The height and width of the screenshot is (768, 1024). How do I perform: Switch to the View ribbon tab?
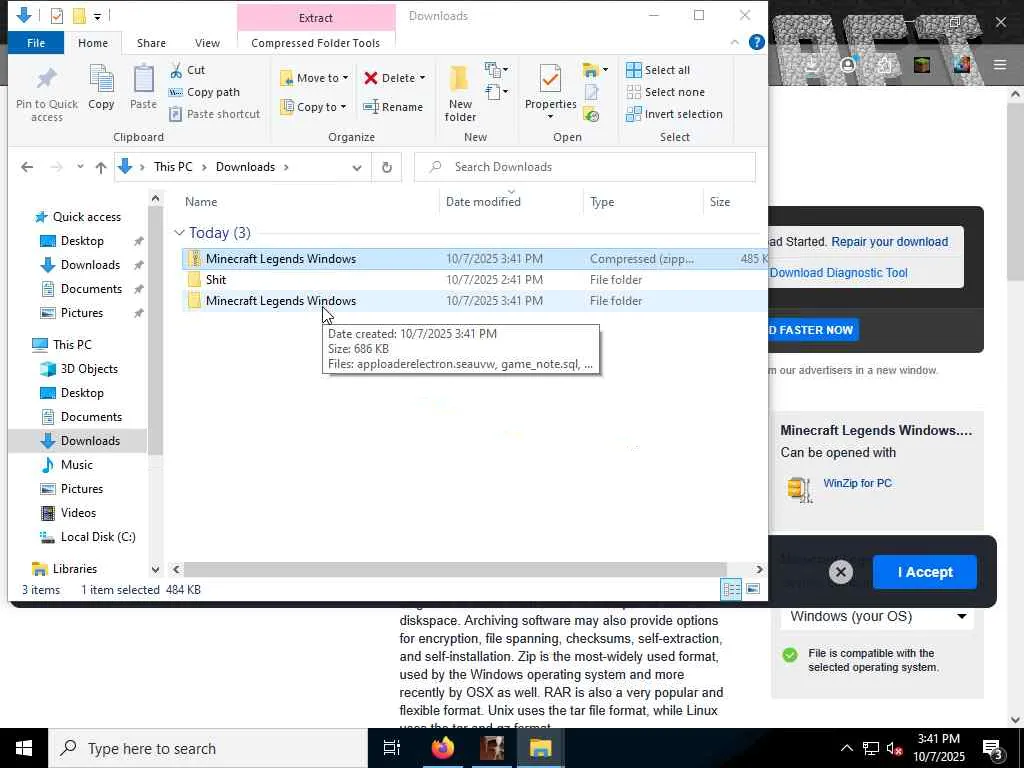pos(207,43)
